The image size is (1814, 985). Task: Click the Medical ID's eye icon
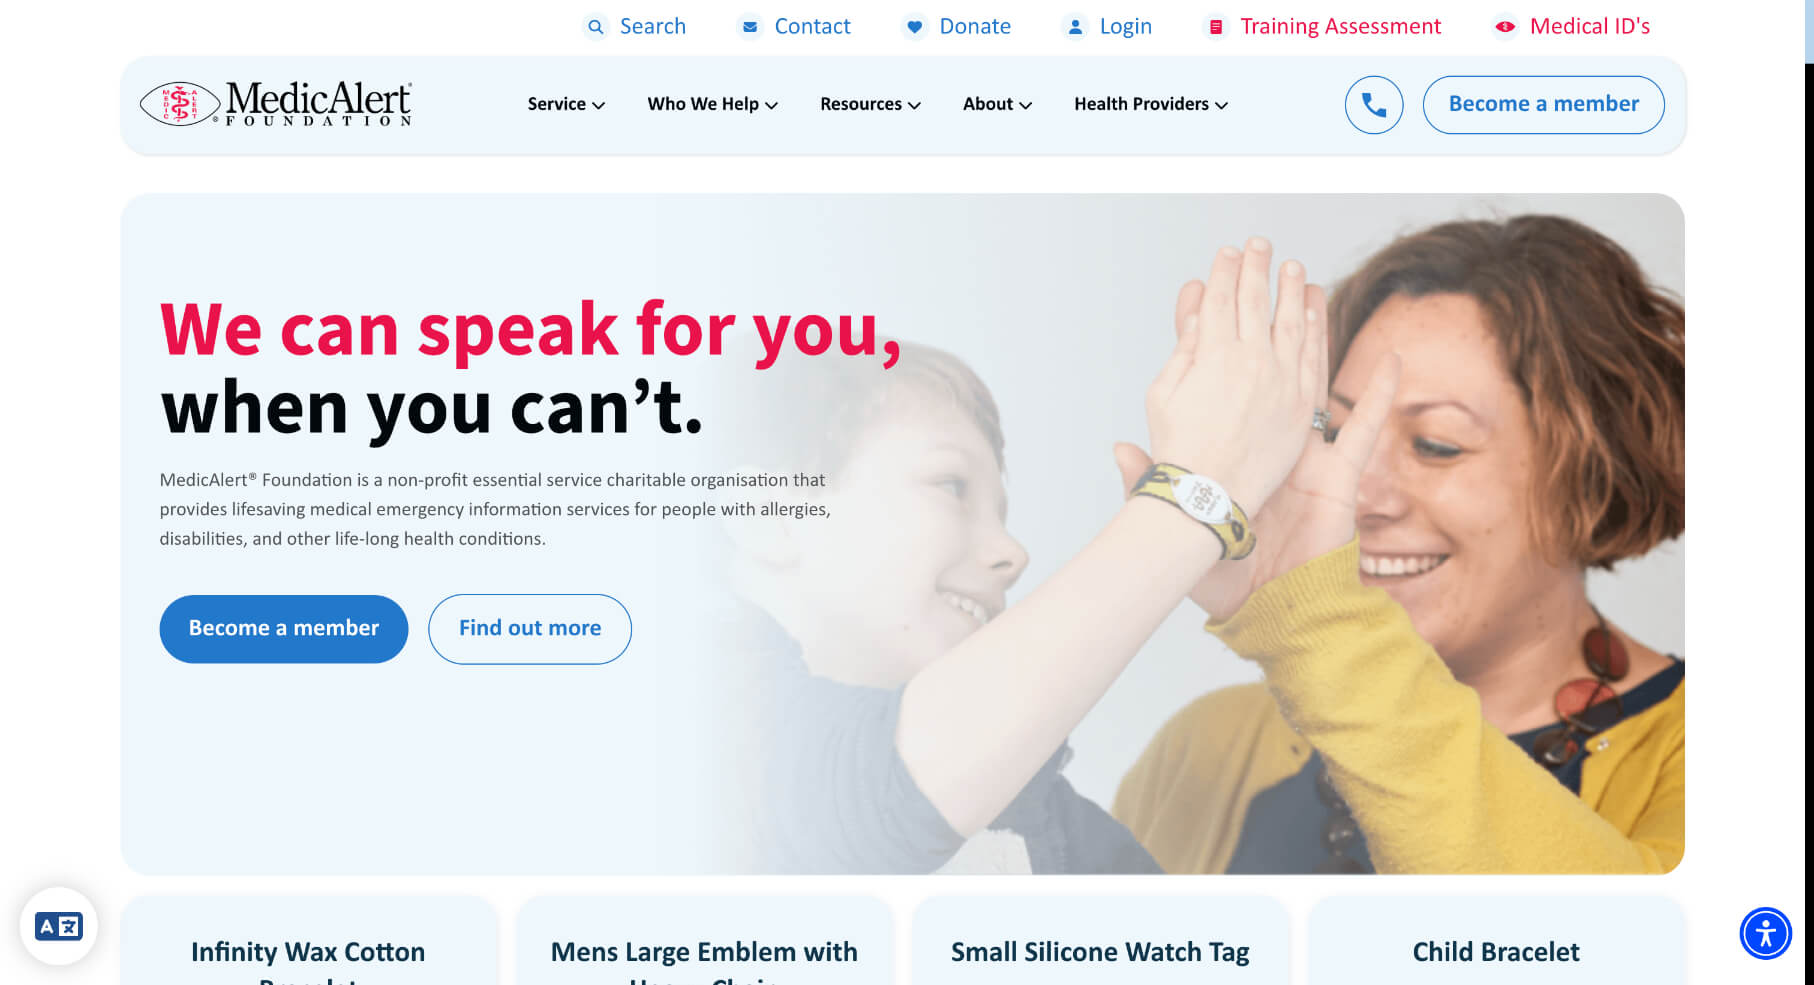pyautogui.click(x=1505, y=27)
